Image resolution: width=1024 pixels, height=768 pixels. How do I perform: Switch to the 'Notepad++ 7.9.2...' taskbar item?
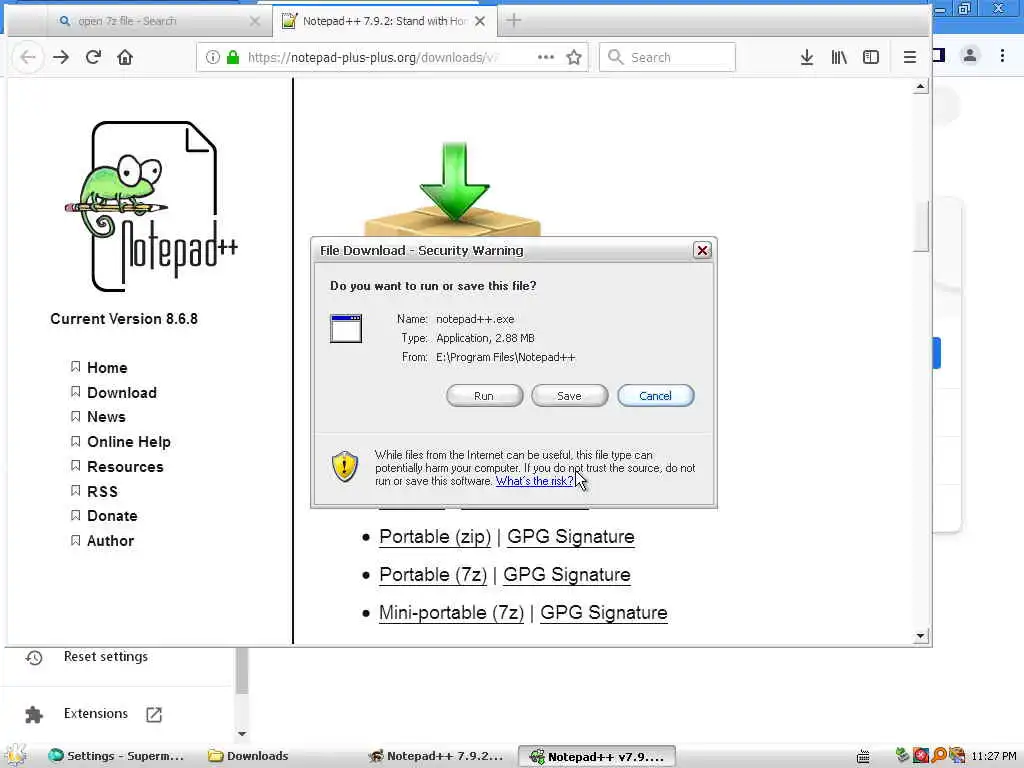pyautogui.click(x=436, y=756)
